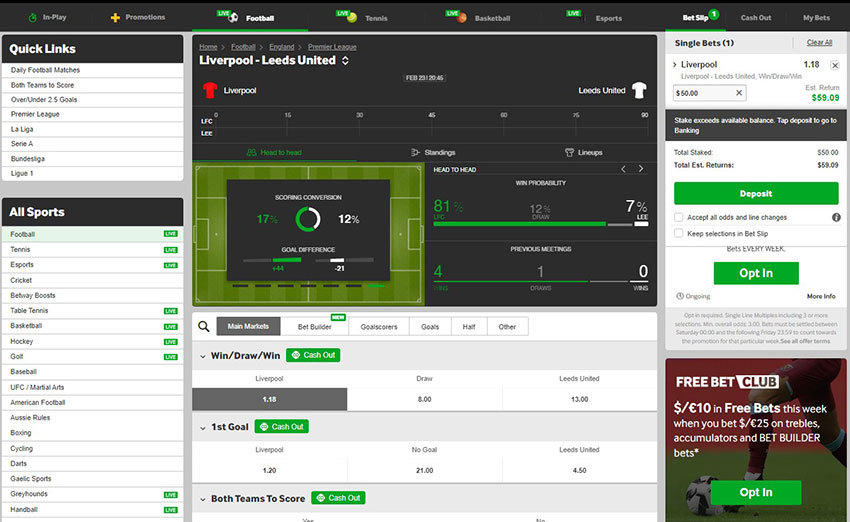Open the Goals markets tab
Image resolution: width=850 pixels, height=522 pixels.
430,326
